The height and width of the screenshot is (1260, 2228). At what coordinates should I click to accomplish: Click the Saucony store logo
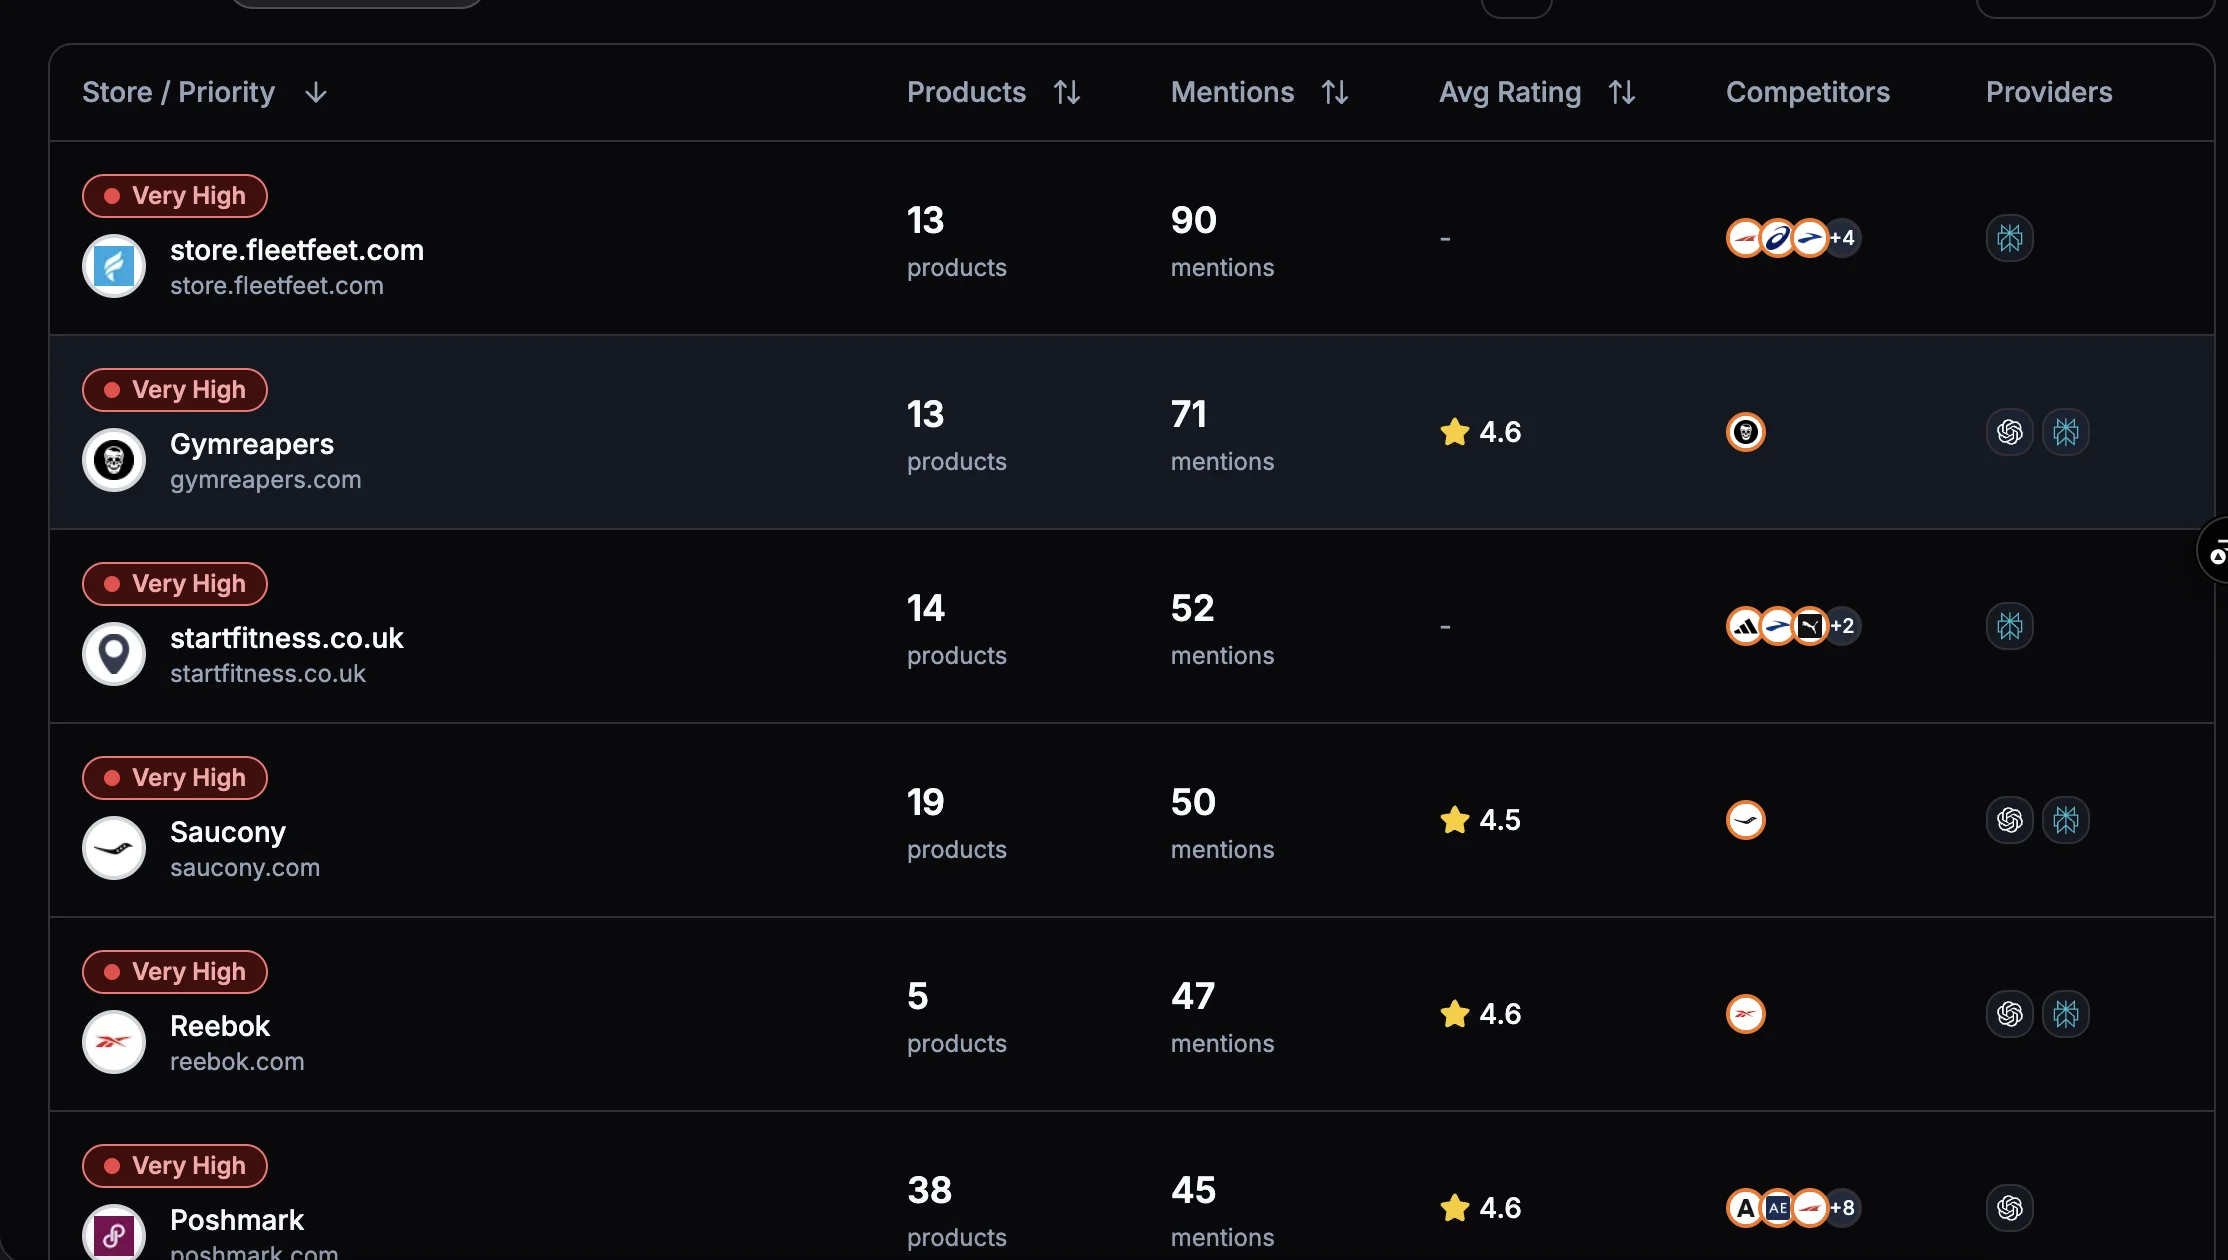click(114, 848)
